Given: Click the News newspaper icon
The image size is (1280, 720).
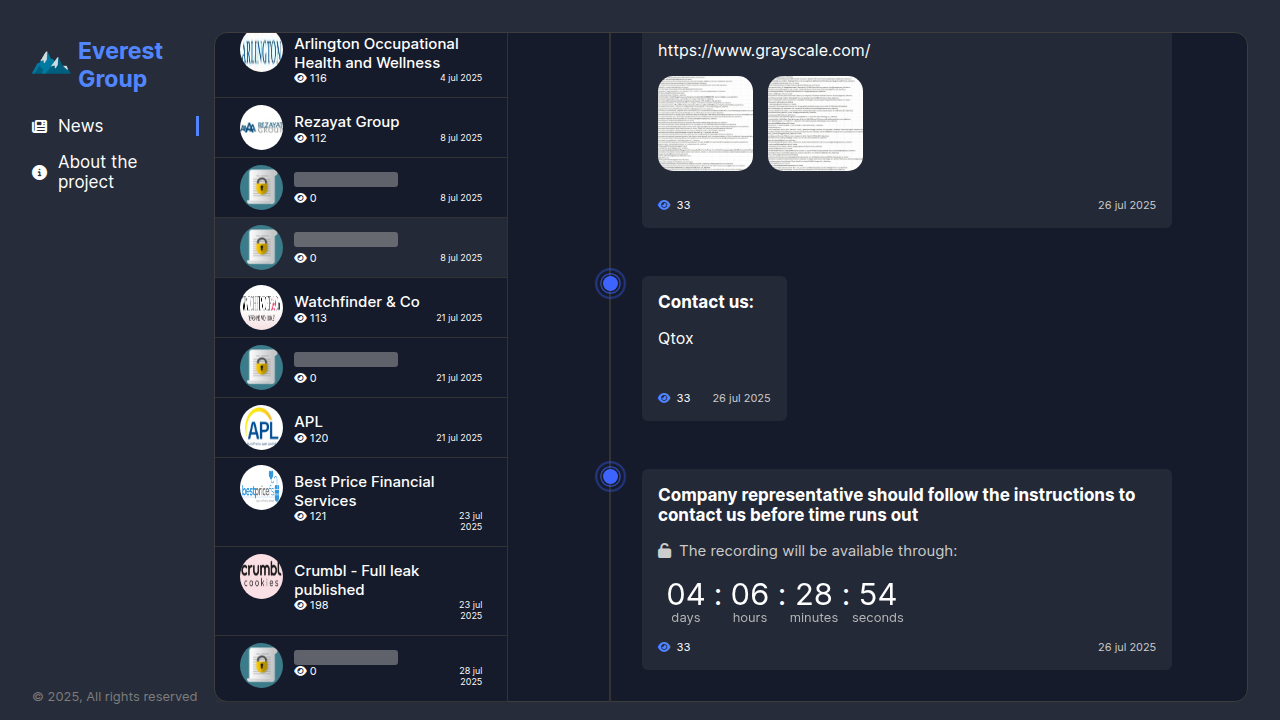Looking at the screenshot, I should click(39, 126).
